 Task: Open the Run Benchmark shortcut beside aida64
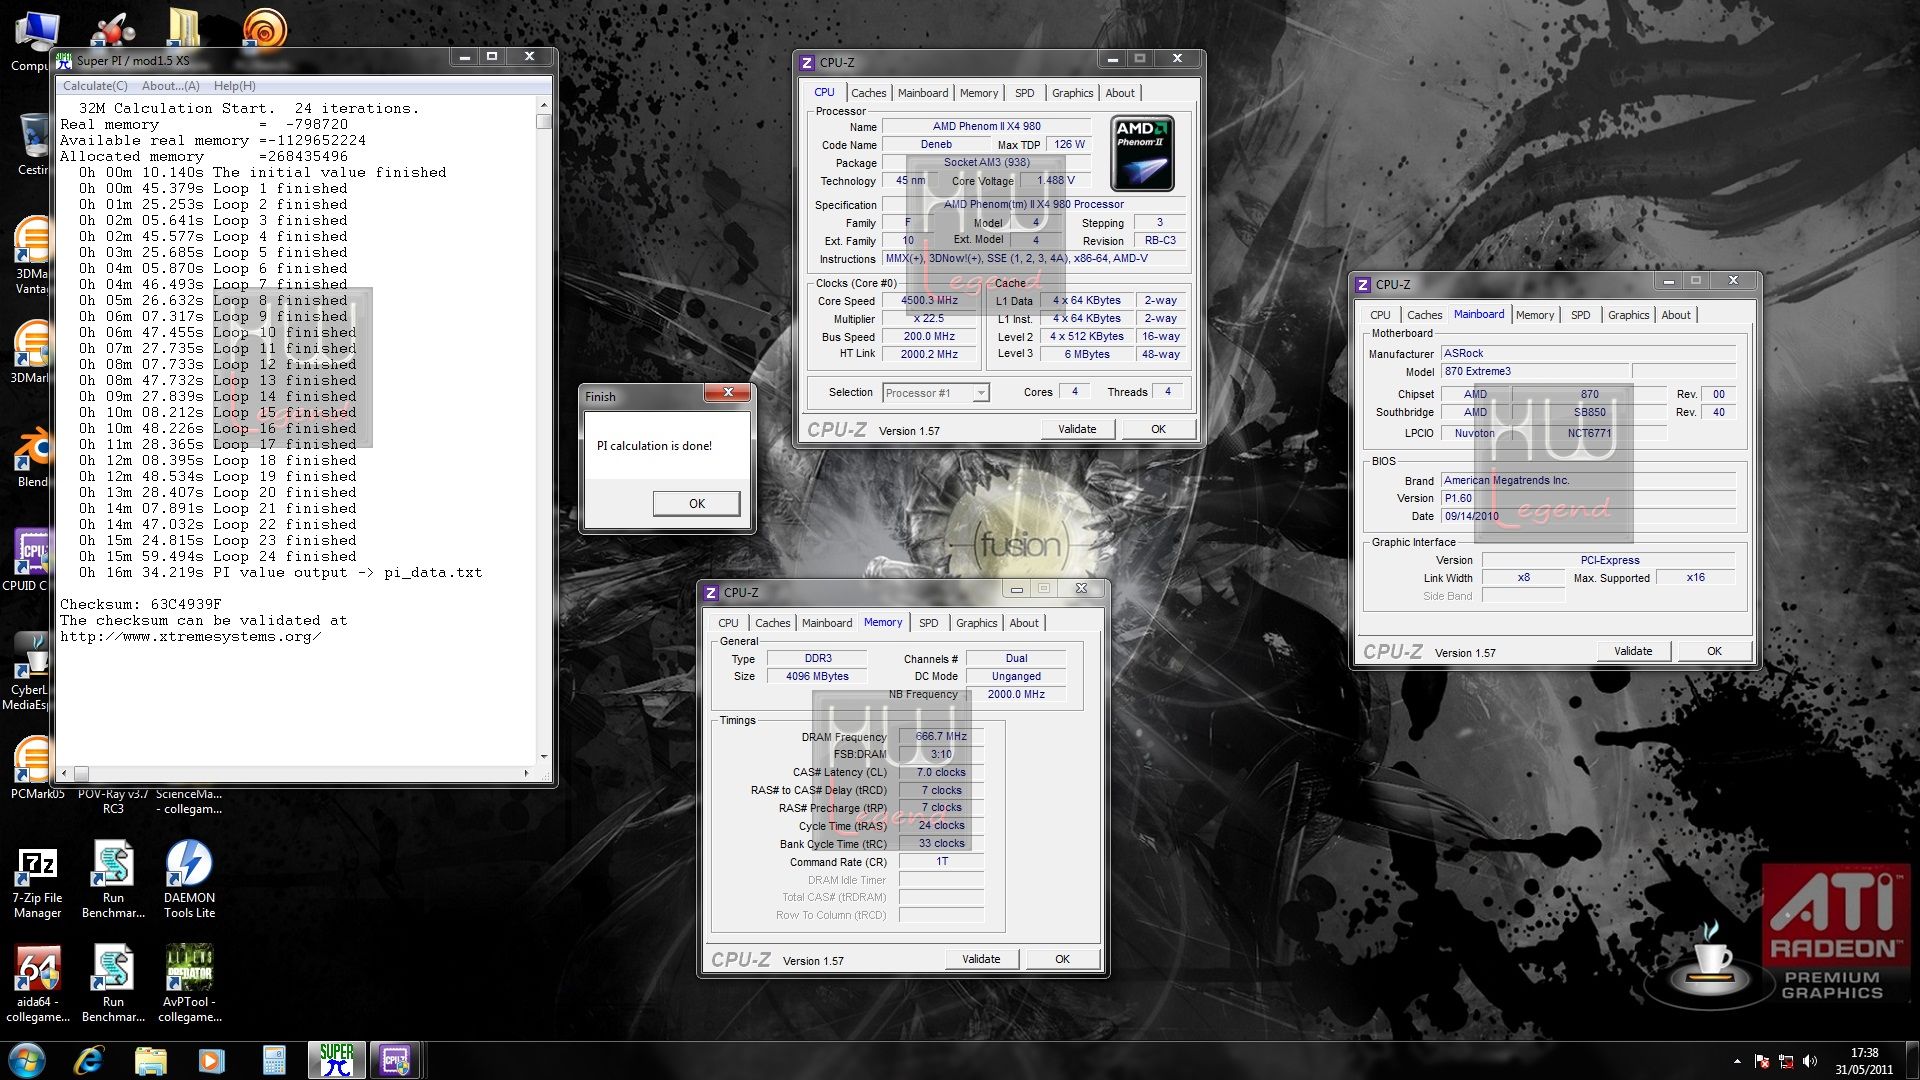[x=113, y=984]
